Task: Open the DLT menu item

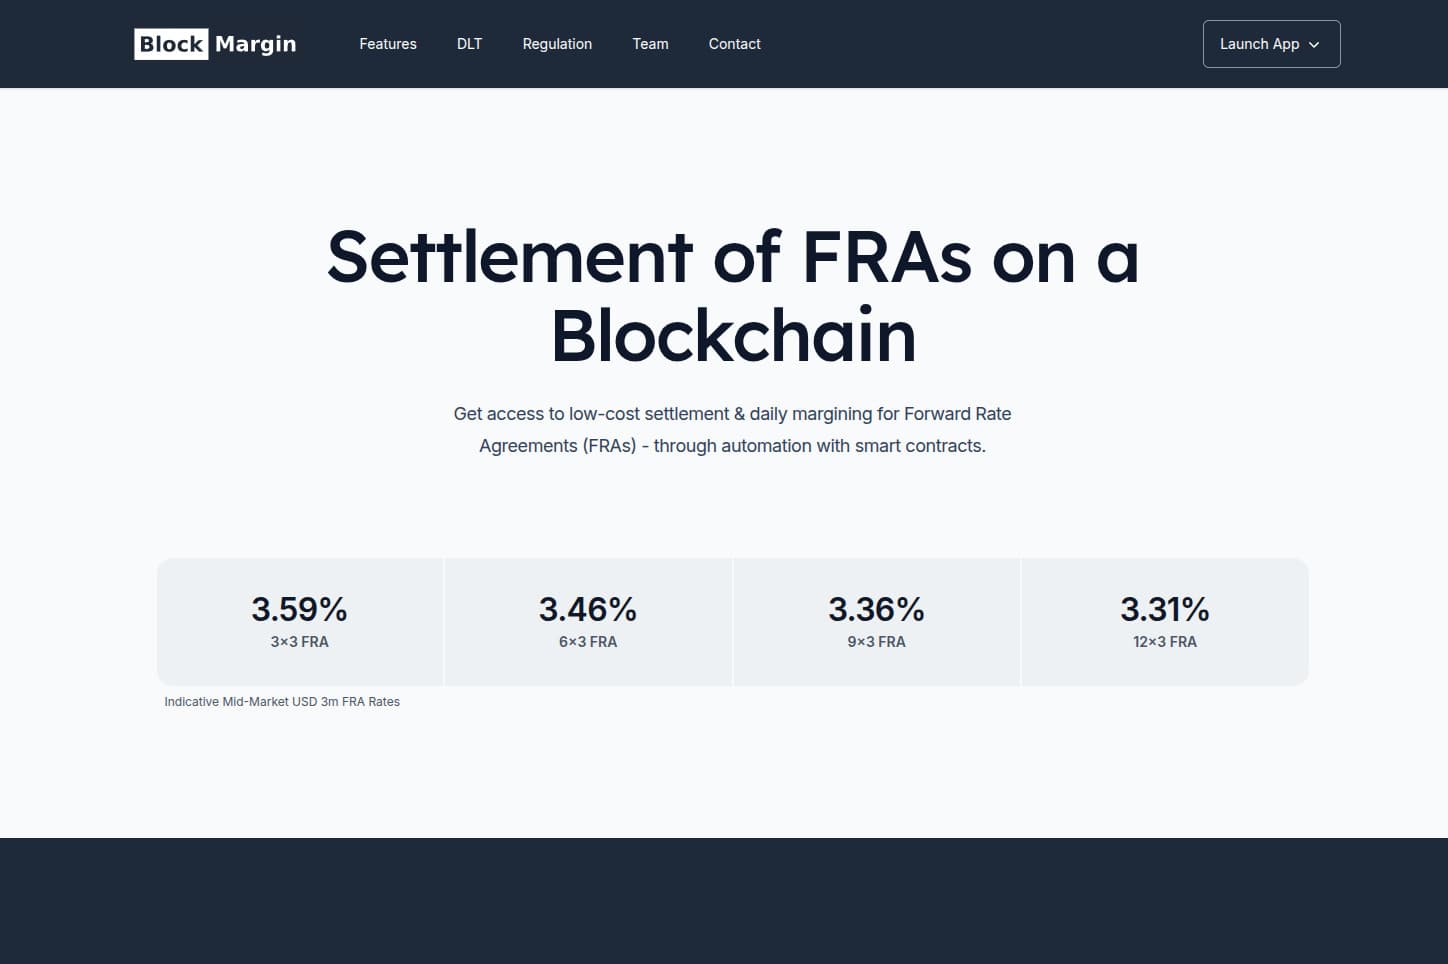Action: [x=469, y=44]
